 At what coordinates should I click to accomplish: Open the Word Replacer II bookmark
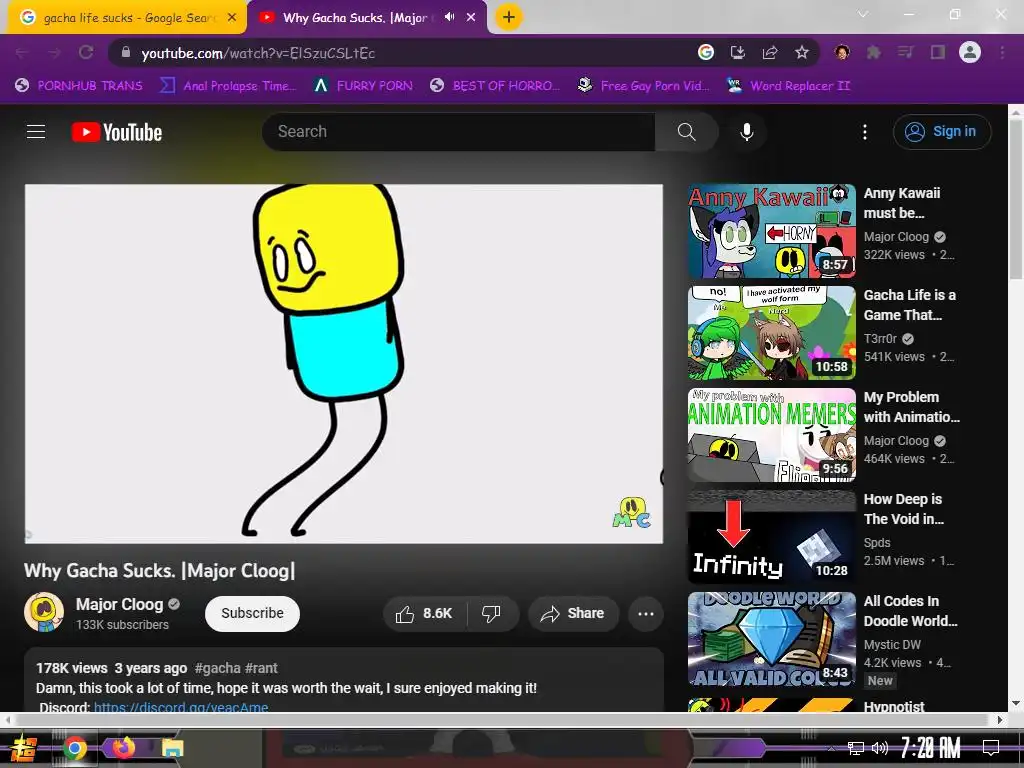(x=789, y=86)
